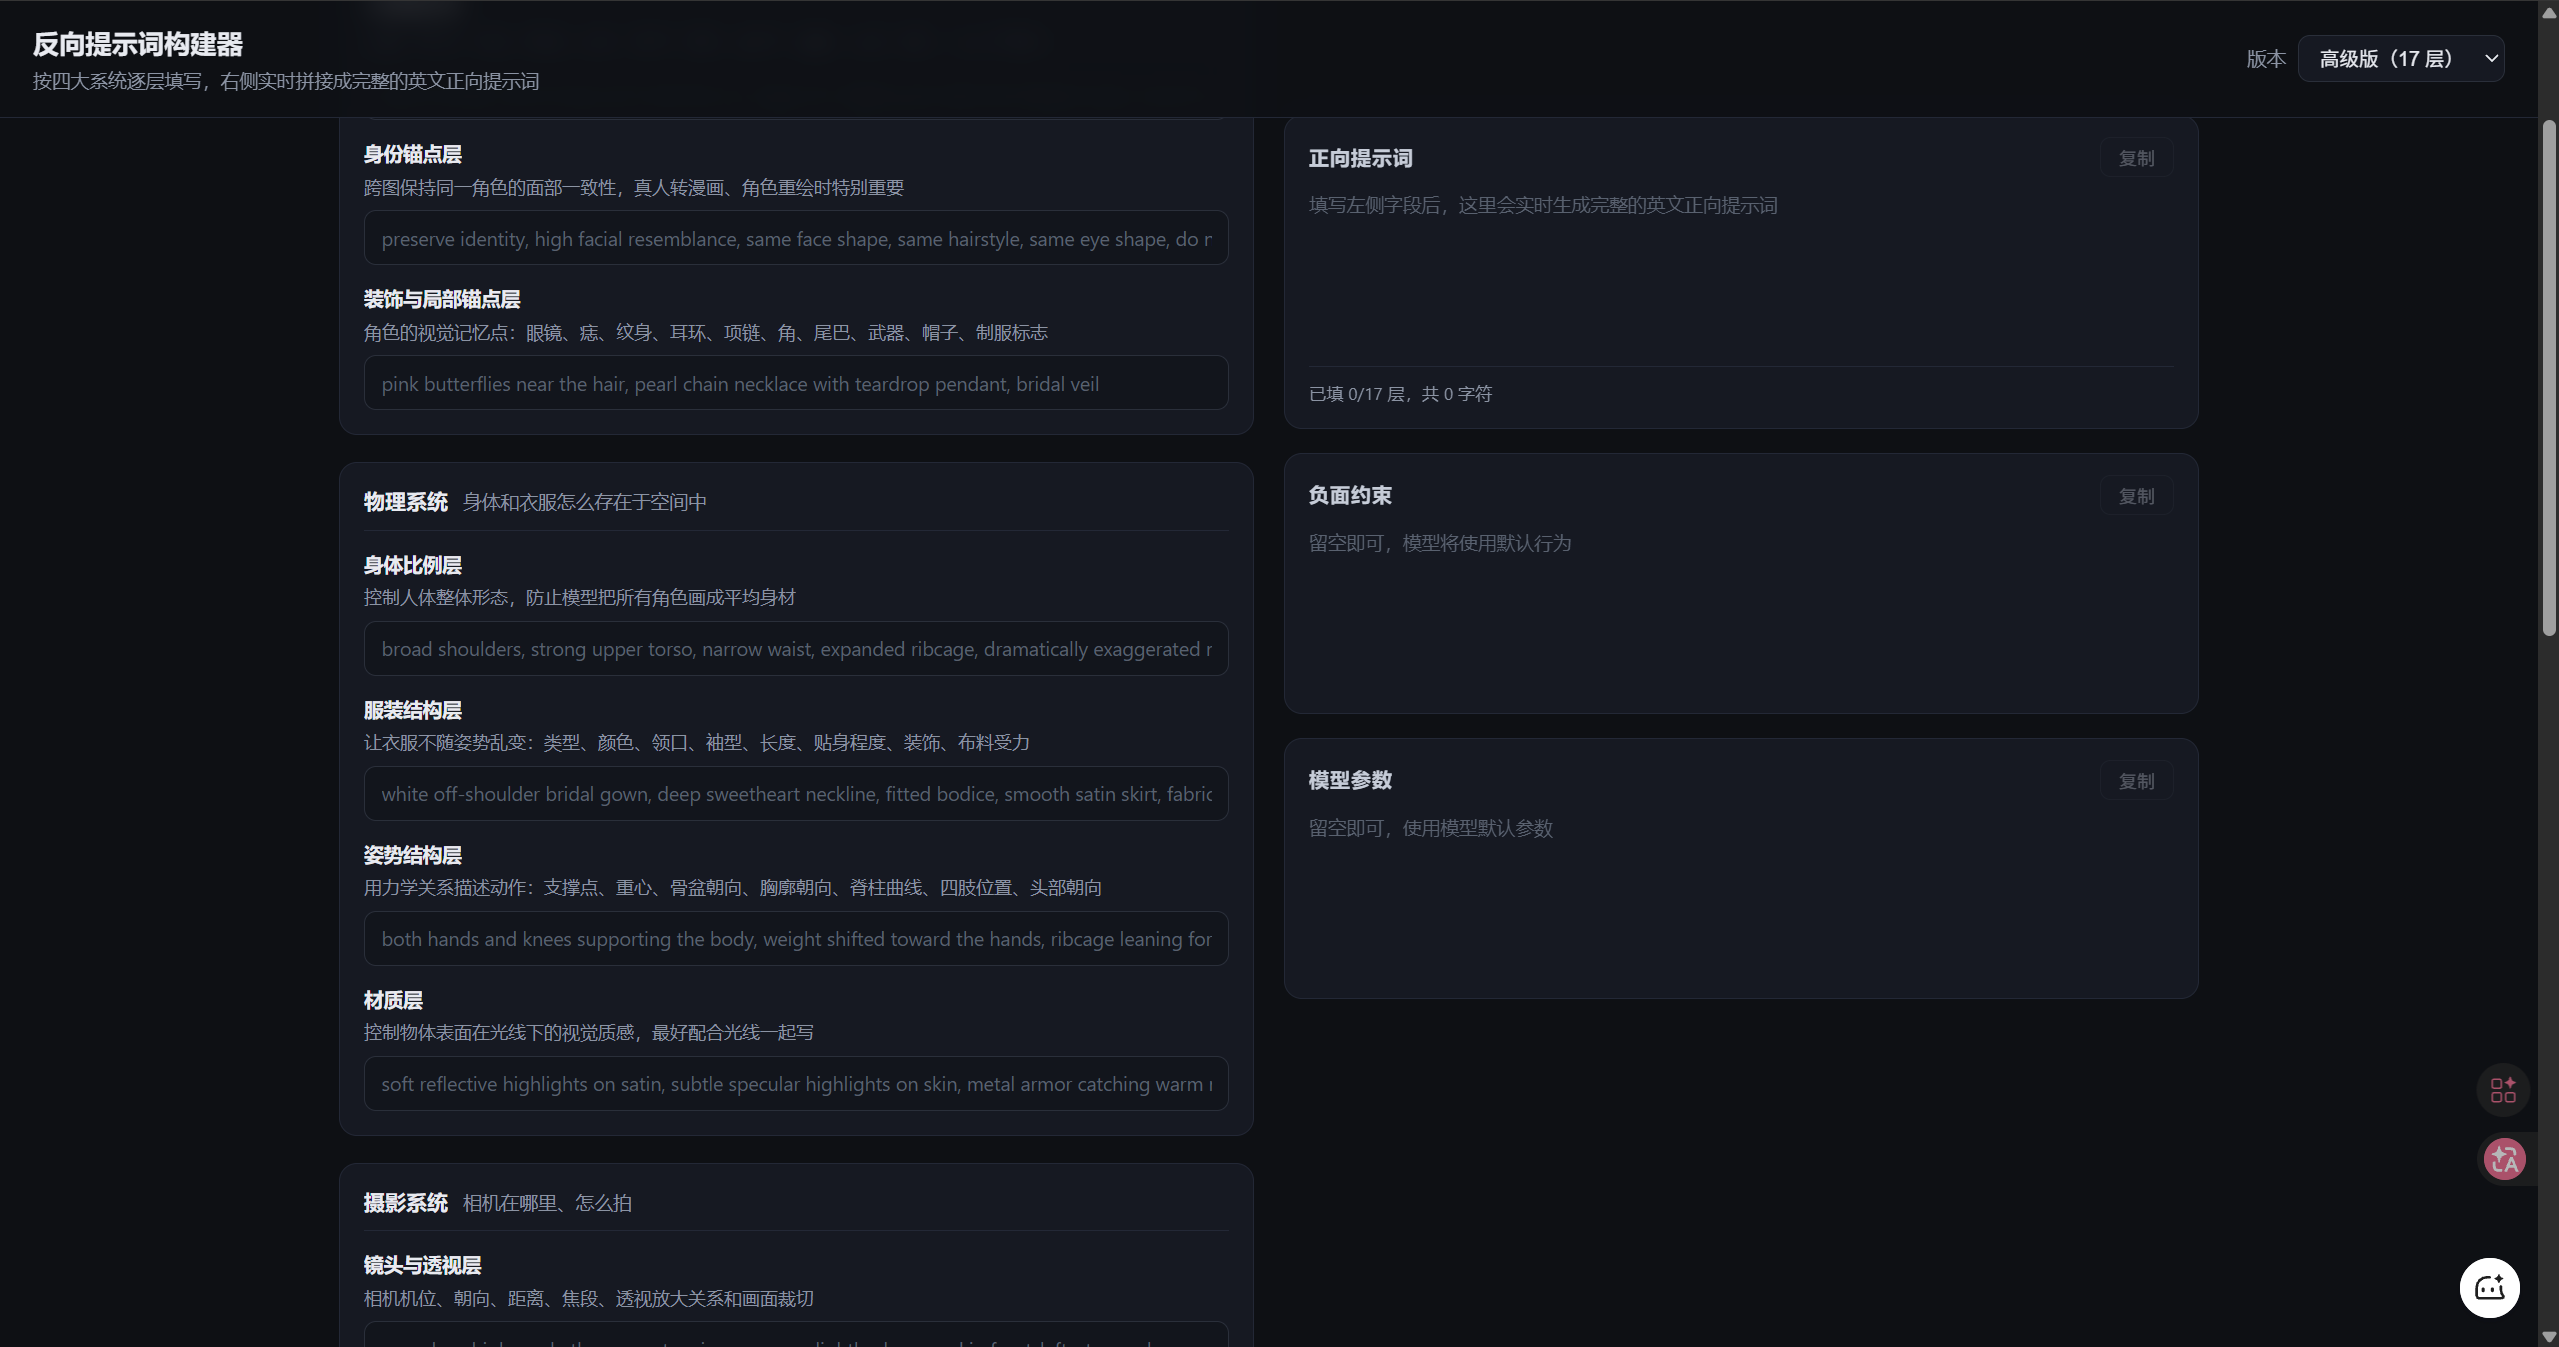
Task: Click the scrollbar up arrow
Action: click(x=2549, y=12)
